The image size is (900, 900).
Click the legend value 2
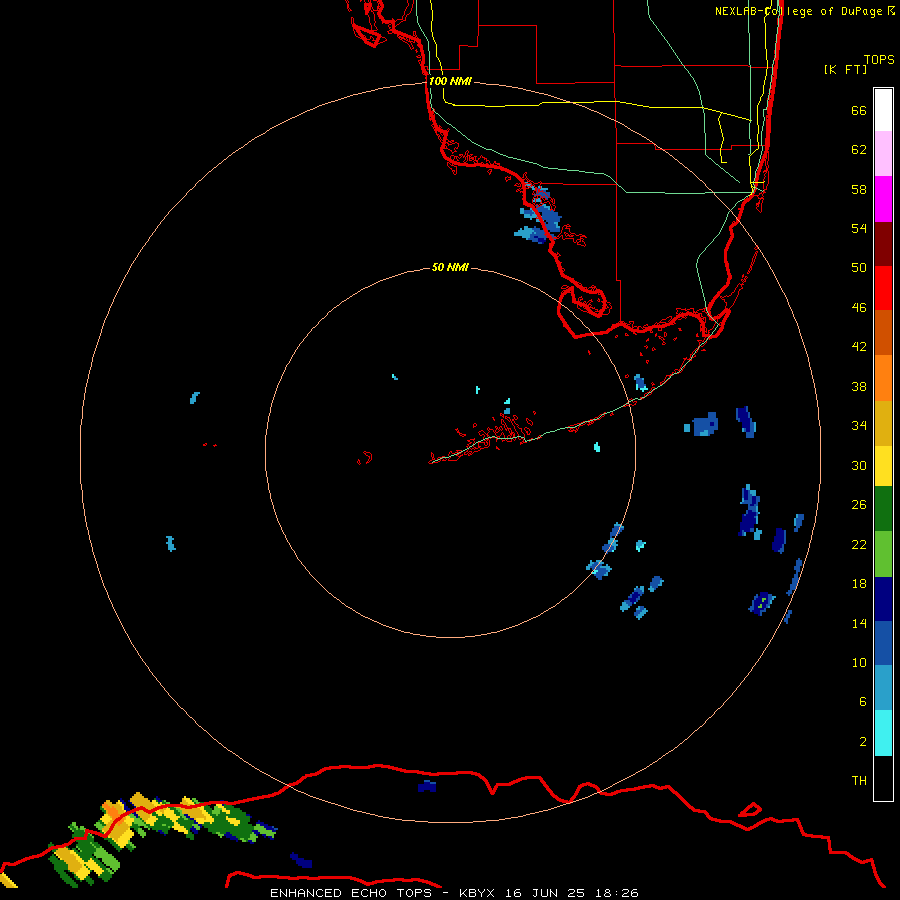click(863, 742)
